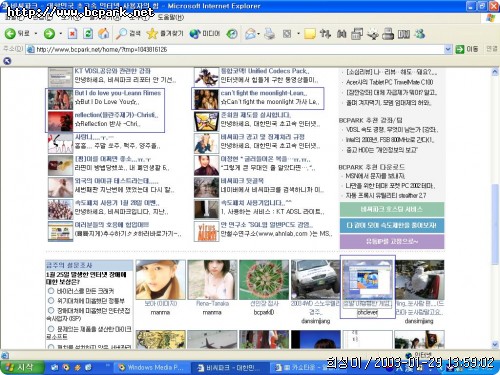The image size is (500, 375).
Task: Click the first quick launch icon near Start
Action: point(55,367)
